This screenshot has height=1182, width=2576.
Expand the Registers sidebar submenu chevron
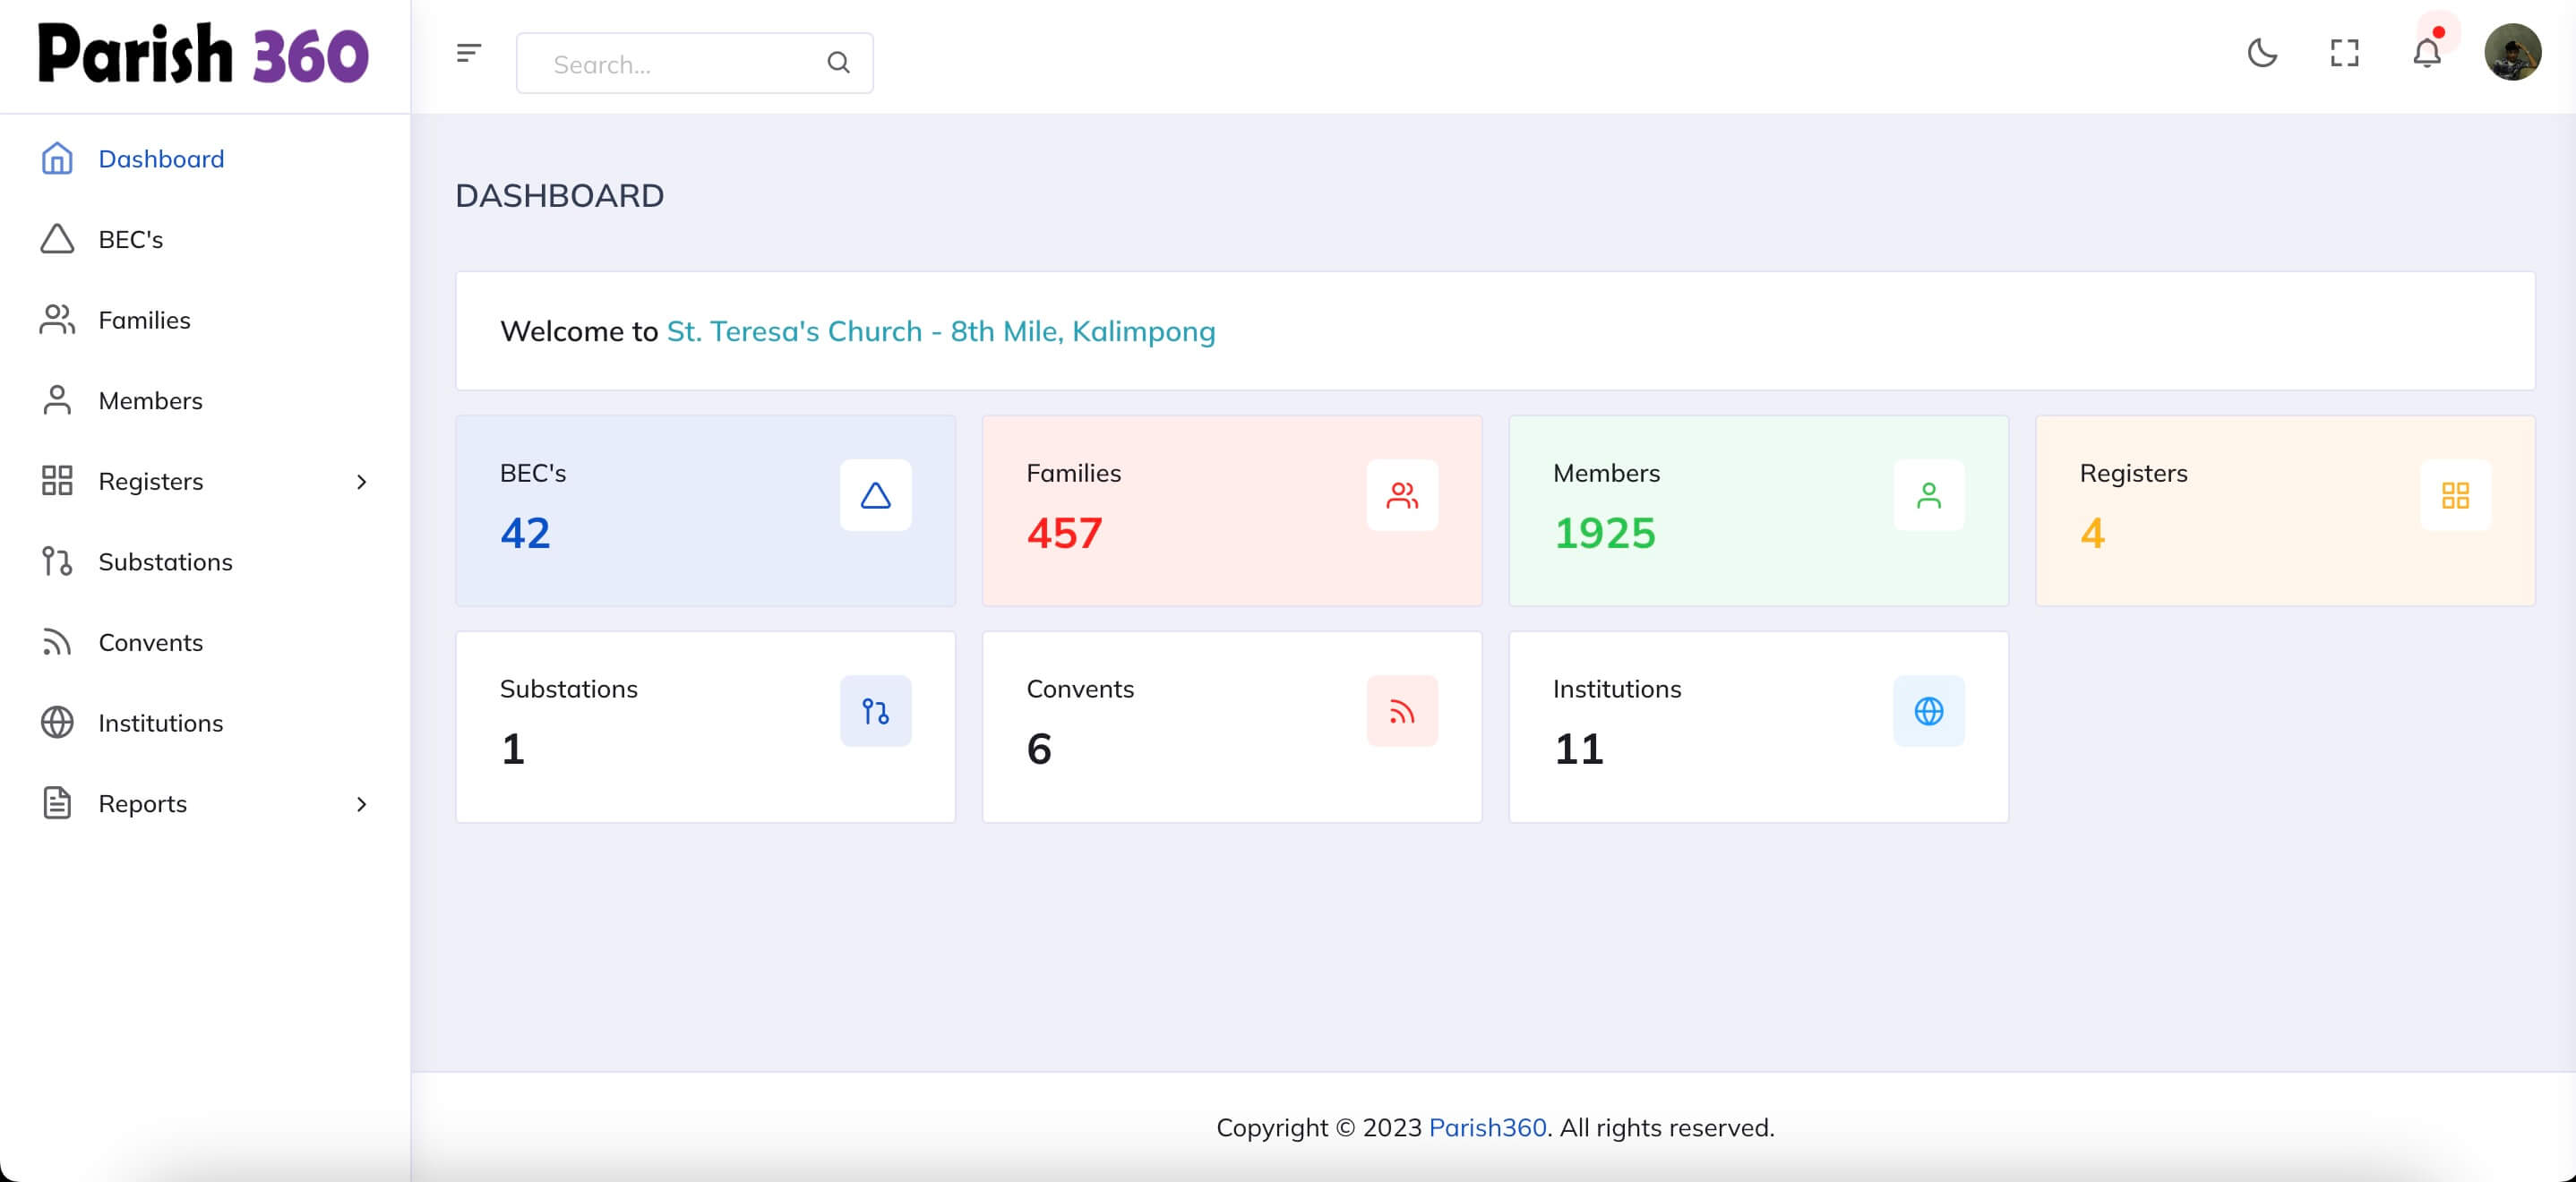pos(361,482)
